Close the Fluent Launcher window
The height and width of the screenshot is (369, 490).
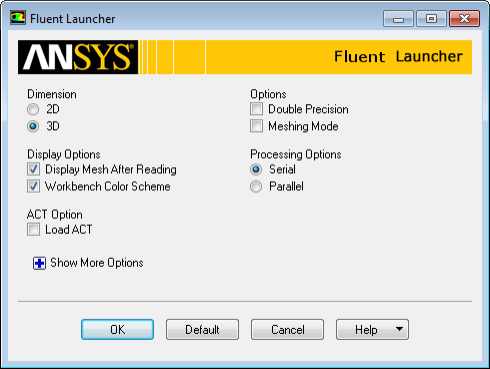[464, 19]
